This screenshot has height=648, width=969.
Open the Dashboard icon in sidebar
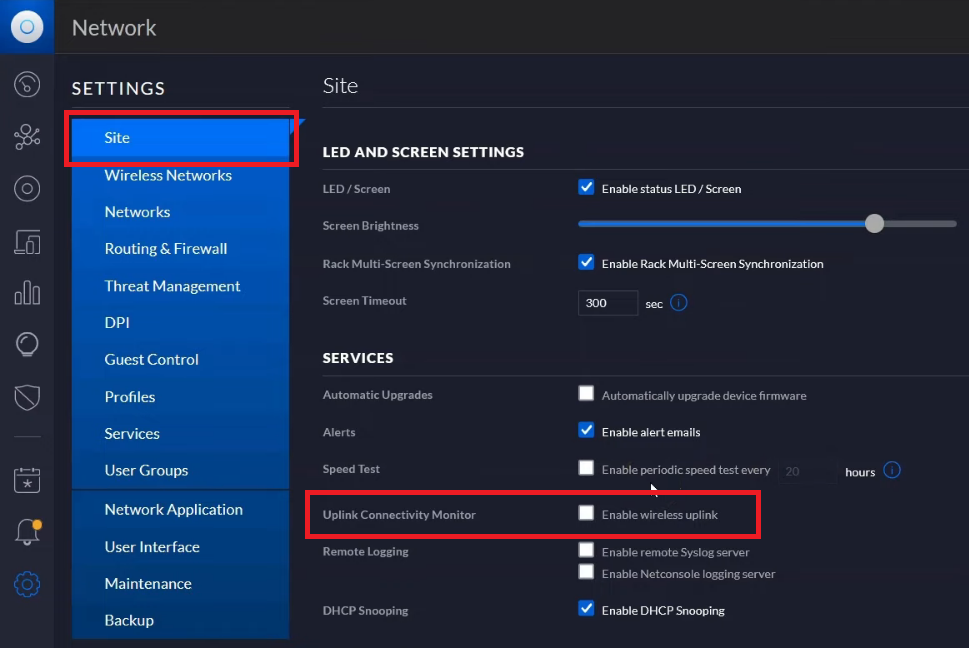point(27,85)
